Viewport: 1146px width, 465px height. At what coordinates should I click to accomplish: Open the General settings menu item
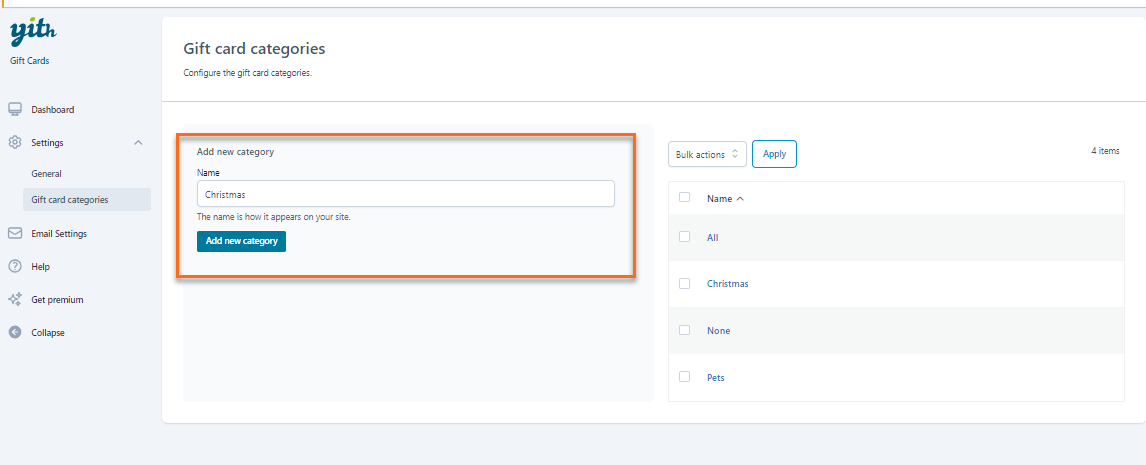click(x=46, y=174)
